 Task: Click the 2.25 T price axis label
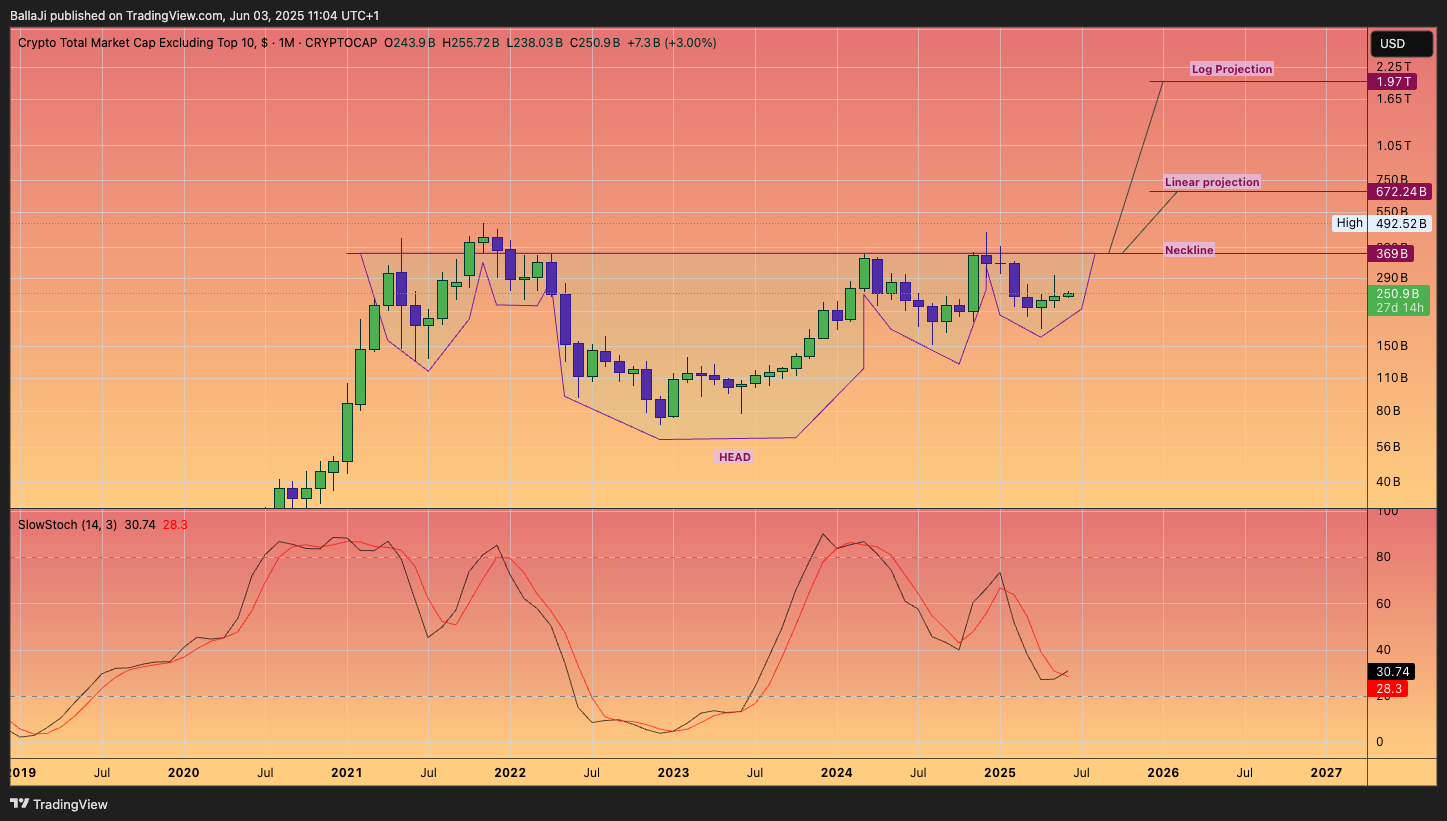1393,67
